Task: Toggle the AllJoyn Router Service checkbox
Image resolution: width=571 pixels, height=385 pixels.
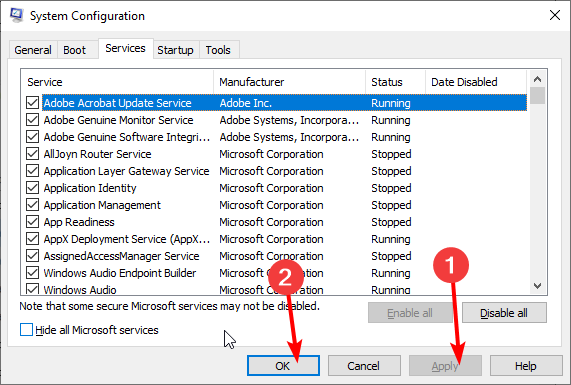Action: (32, 154)
